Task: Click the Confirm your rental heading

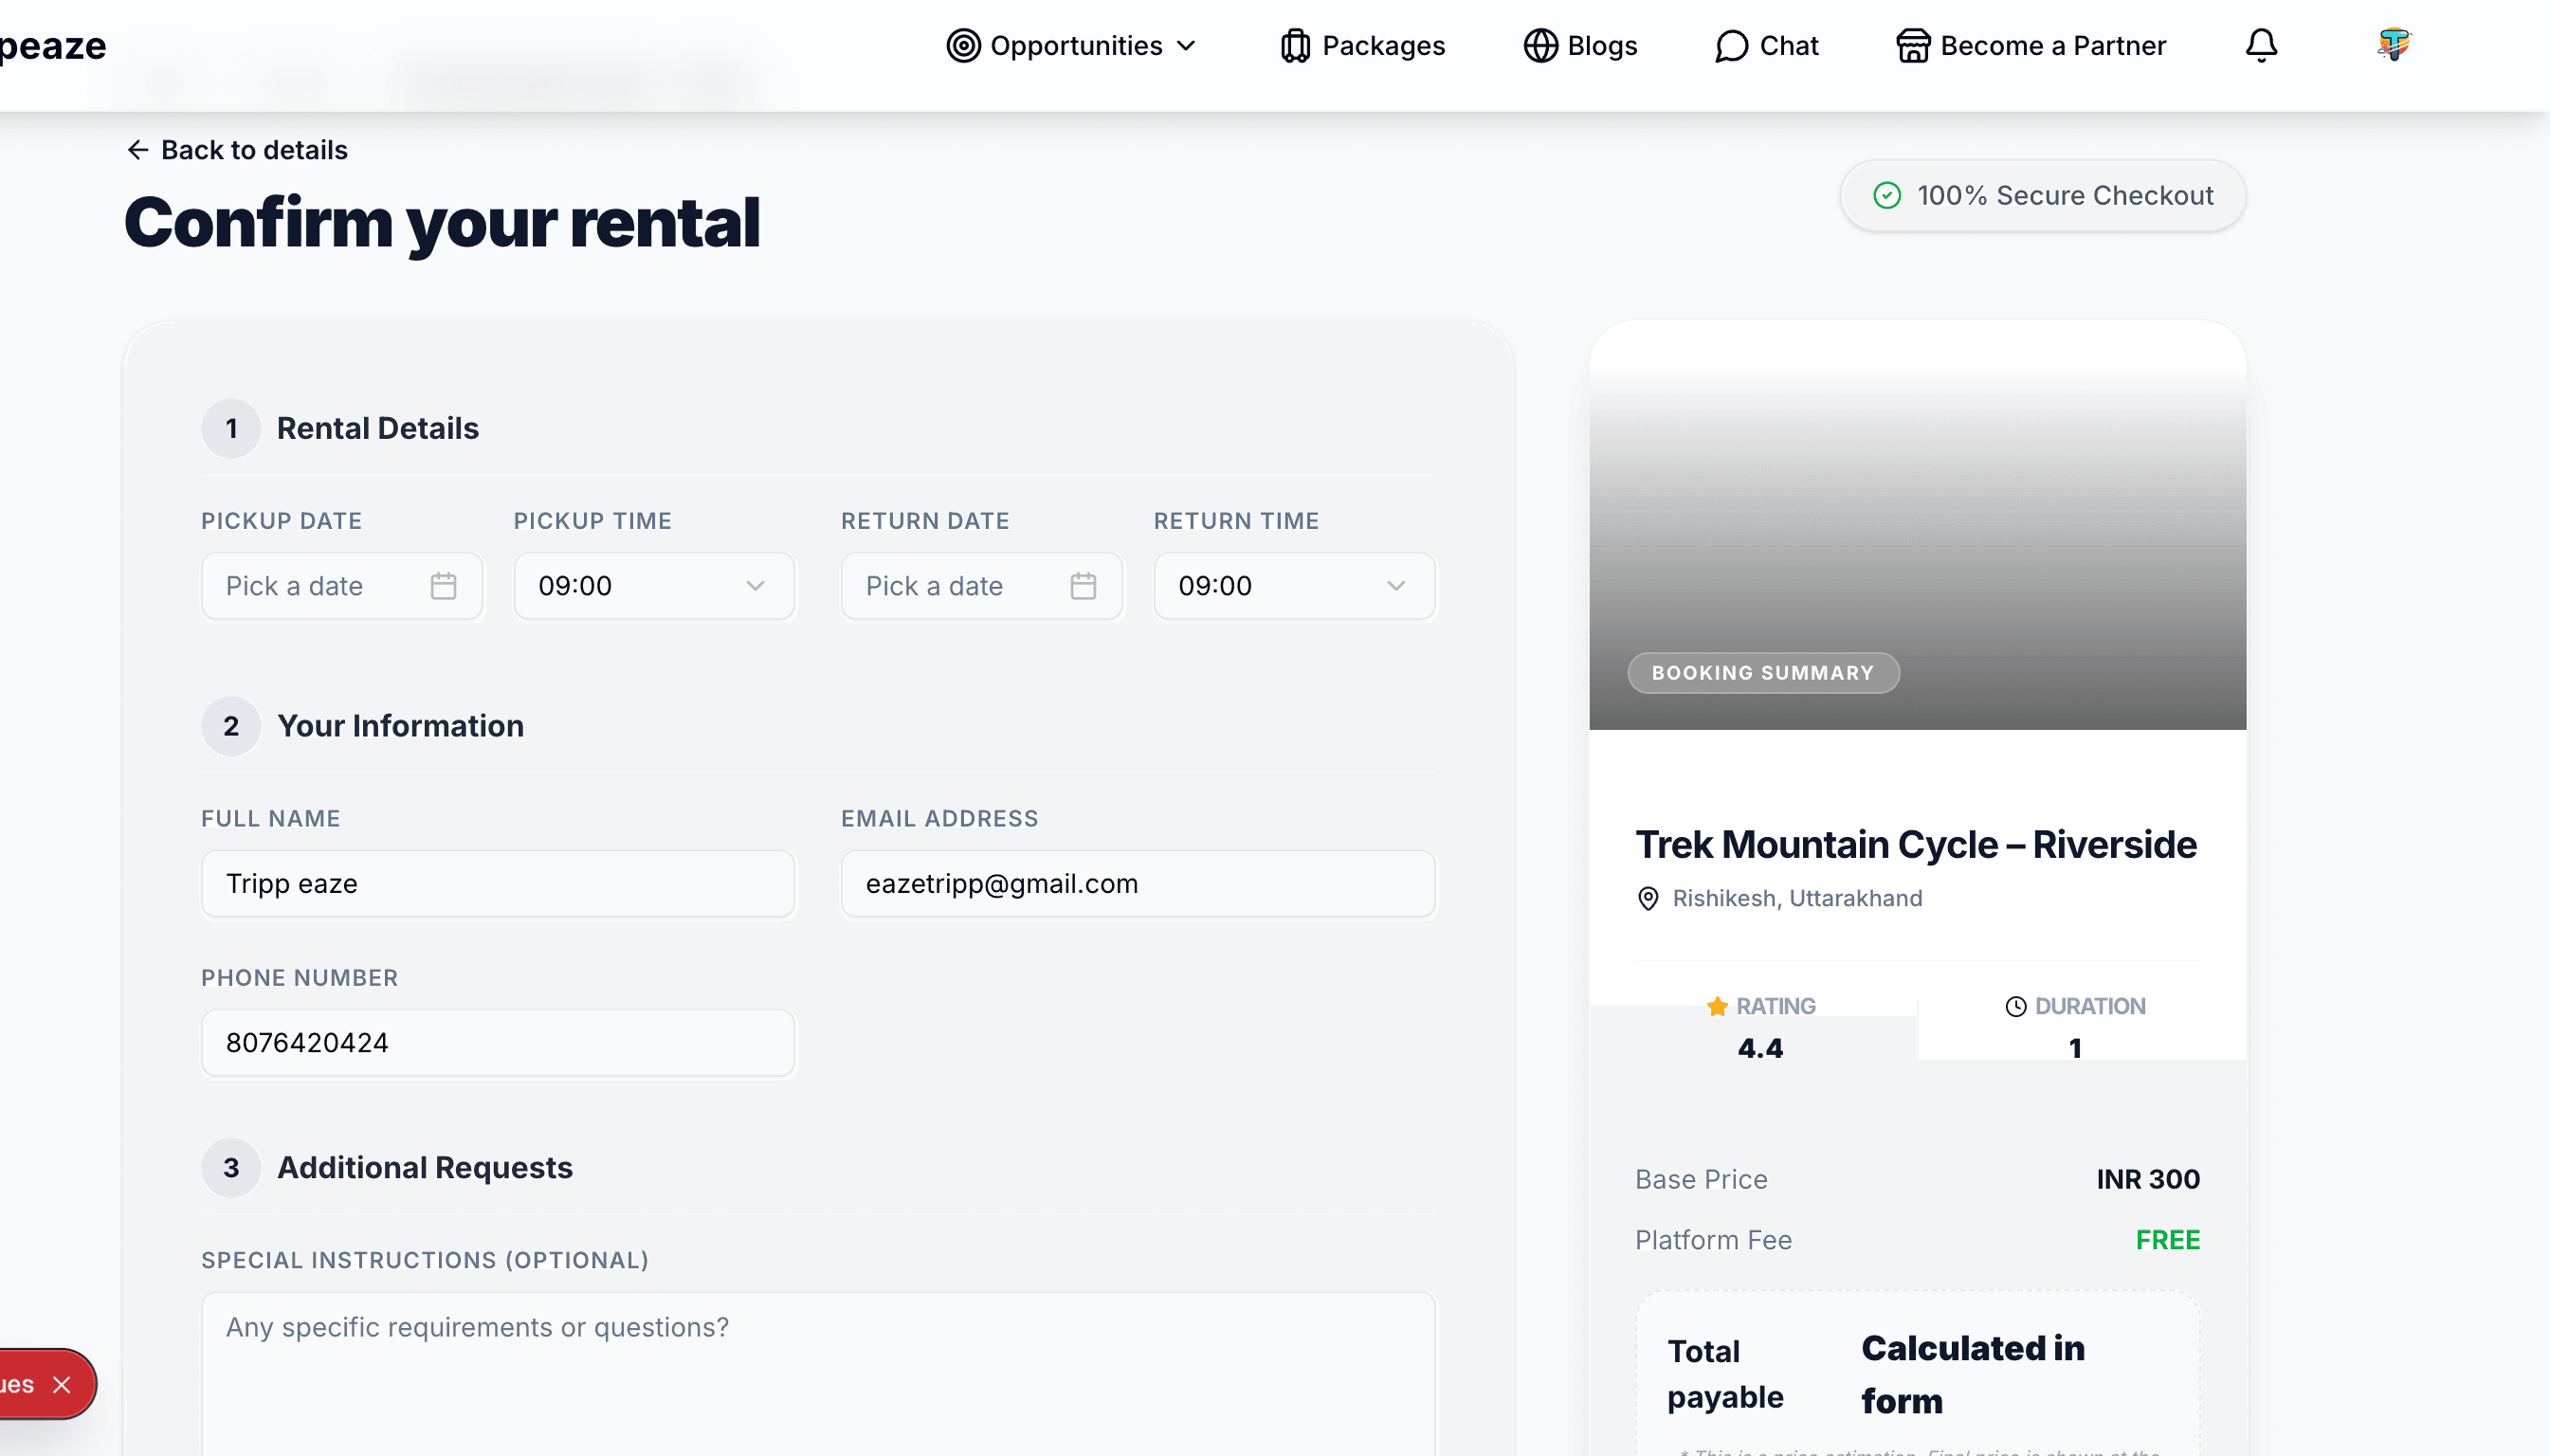Action: [x=442, y=223]
